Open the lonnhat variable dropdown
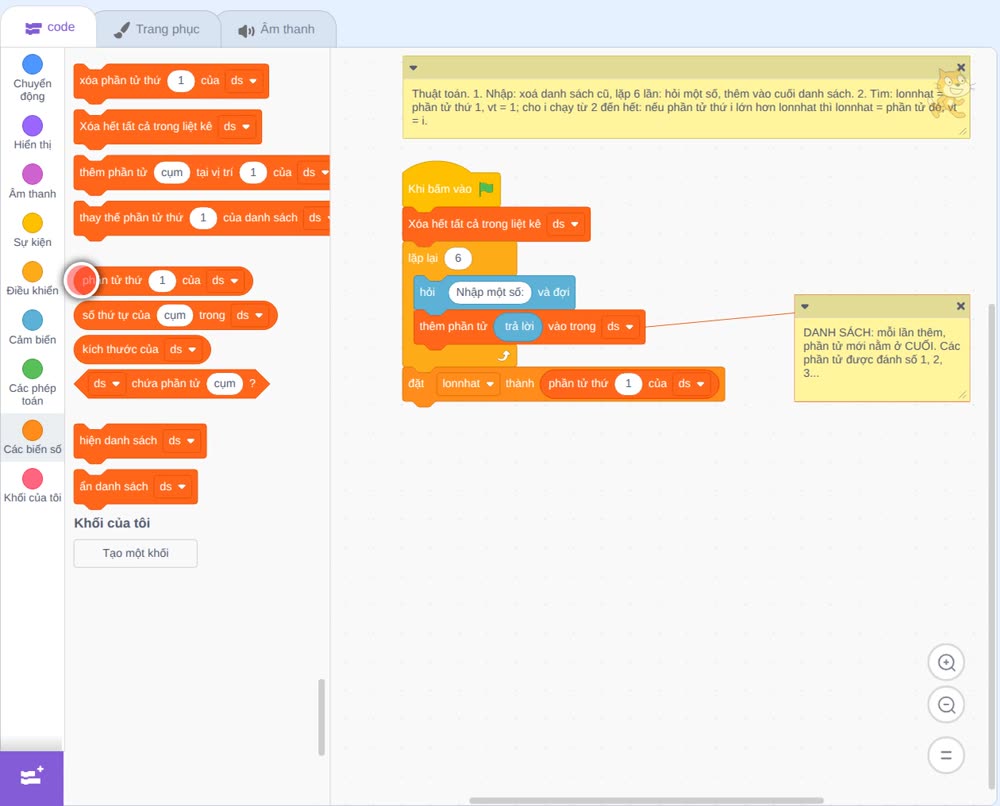The height and width of the screenshot is (806, 1000). point(468,384)
